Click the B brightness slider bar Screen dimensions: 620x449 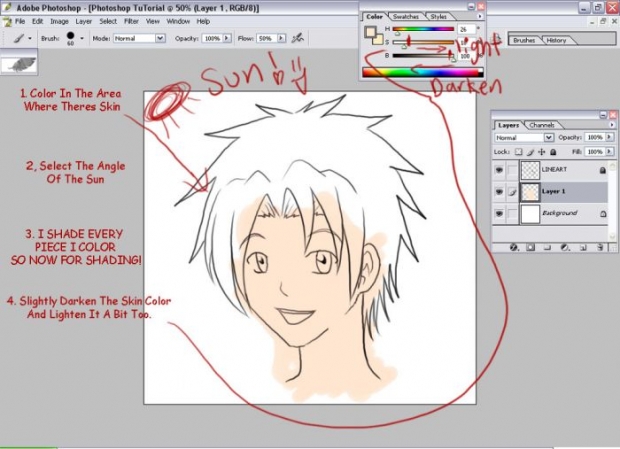[x=423, y=56]
